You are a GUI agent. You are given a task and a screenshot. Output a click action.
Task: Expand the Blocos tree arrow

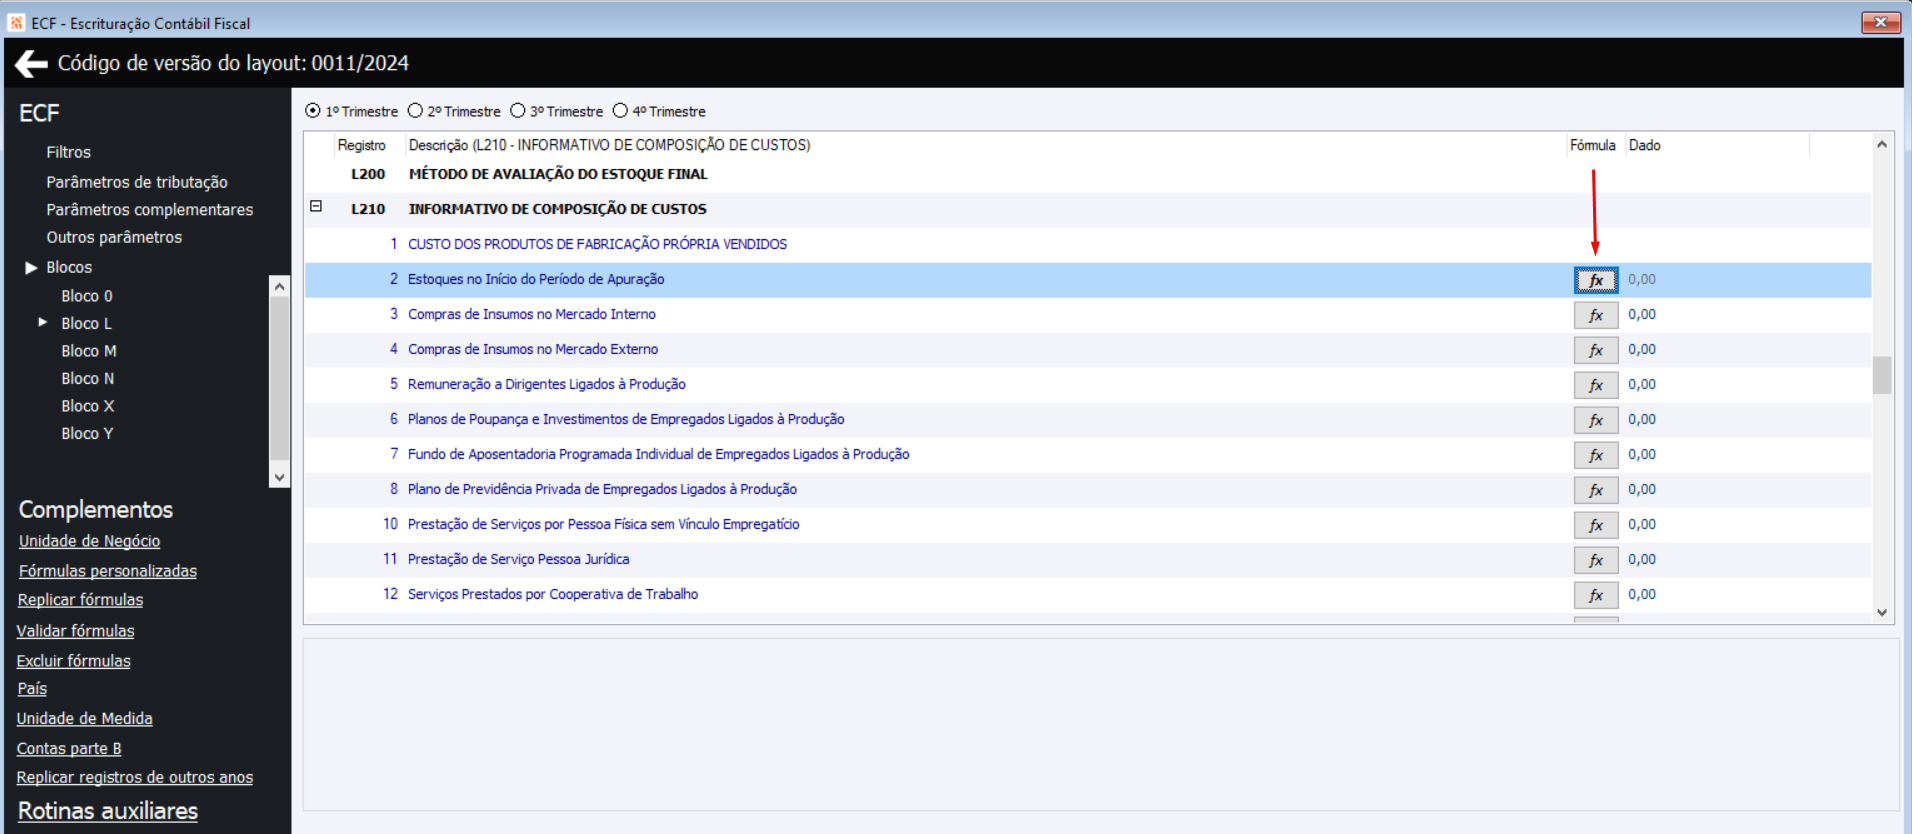(31, 267)
